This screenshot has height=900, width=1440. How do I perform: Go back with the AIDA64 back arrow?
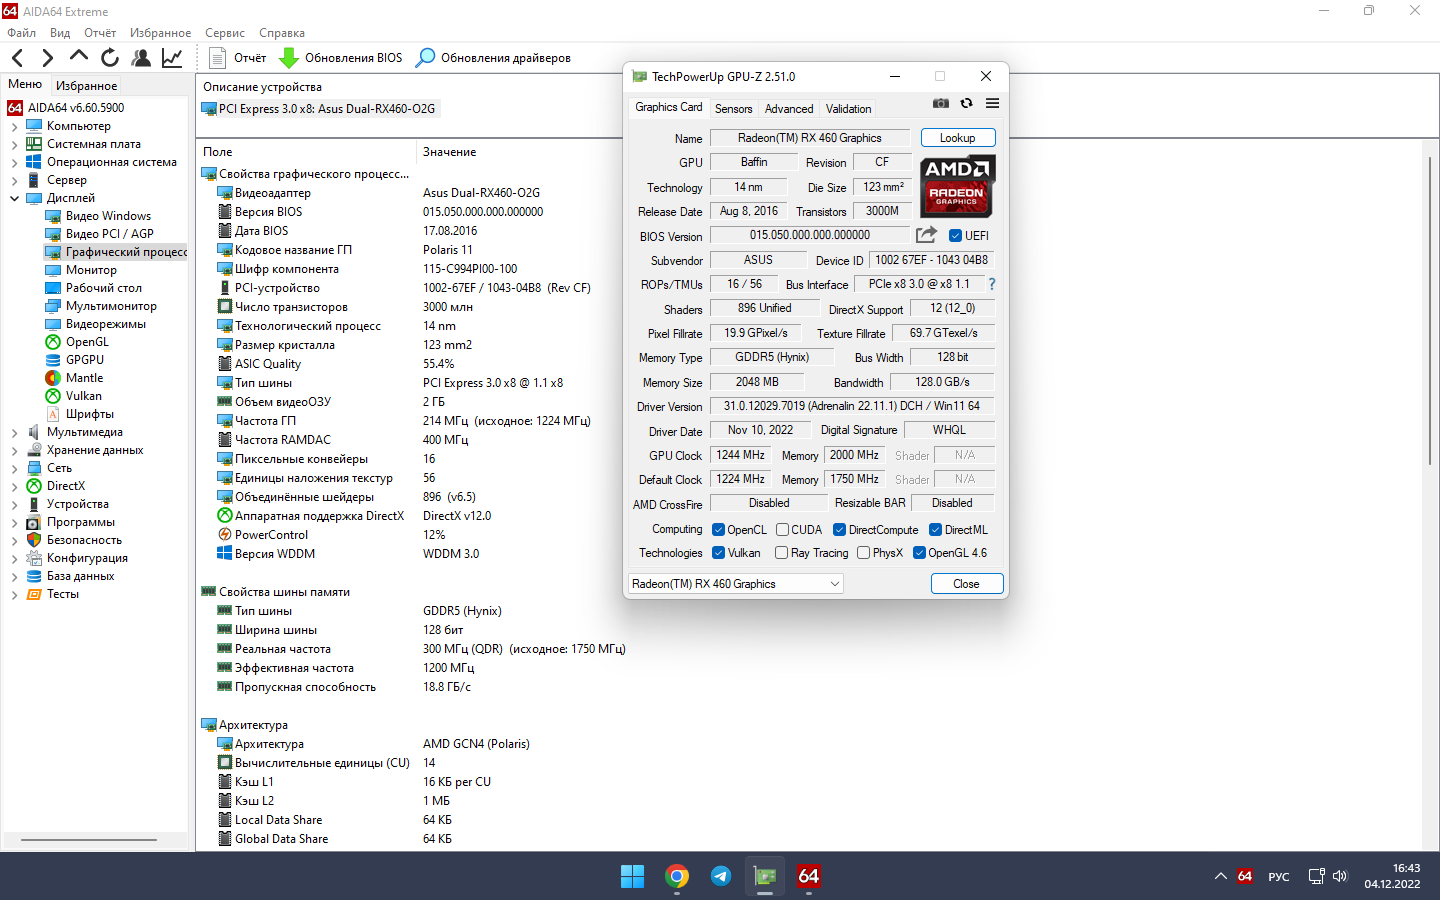click(x=17, y=58)
